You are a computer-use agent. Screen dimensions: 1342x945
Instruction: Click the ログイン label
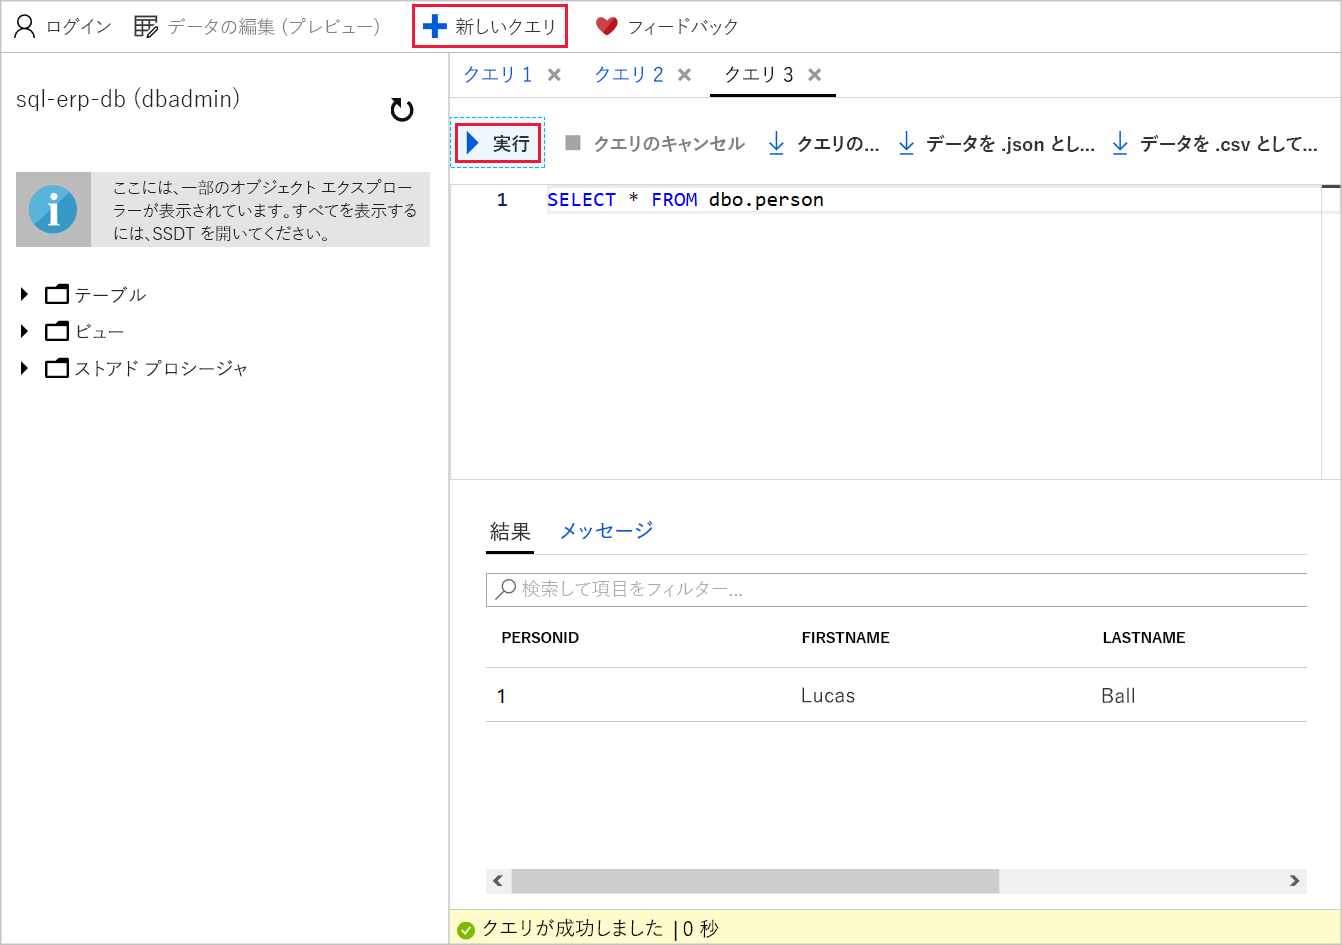coord(79,27)
